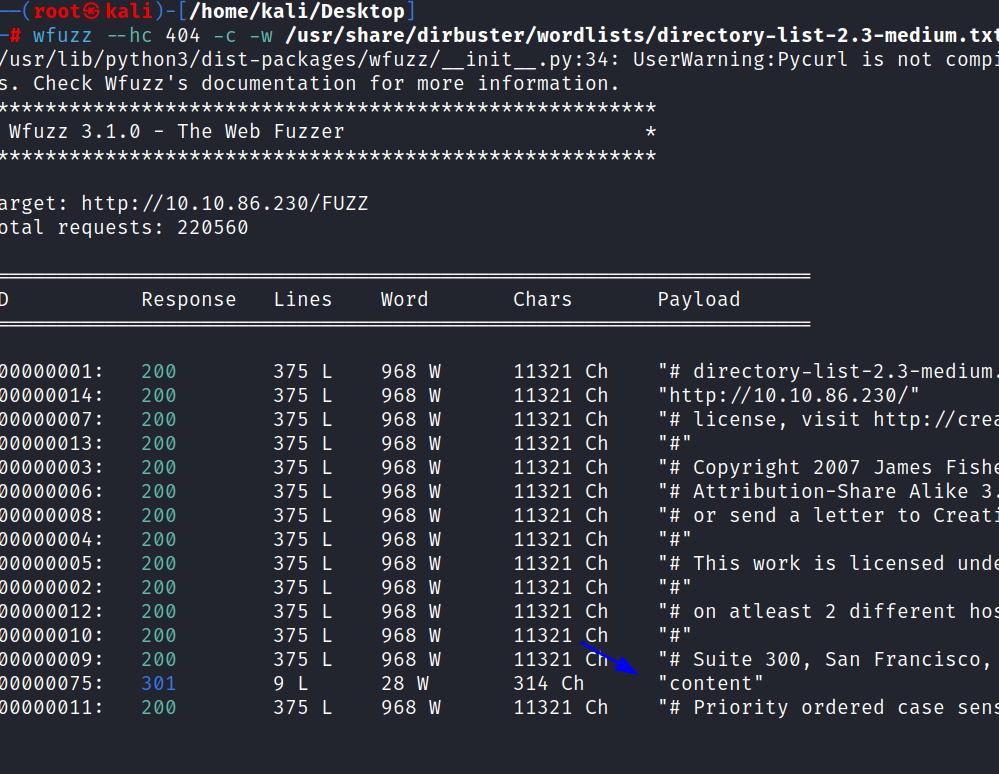Image resolution: width=999 pixels, height=774 pixels.
Task: Click the '968 W' value in row 00000007
Action: point(411,420)
